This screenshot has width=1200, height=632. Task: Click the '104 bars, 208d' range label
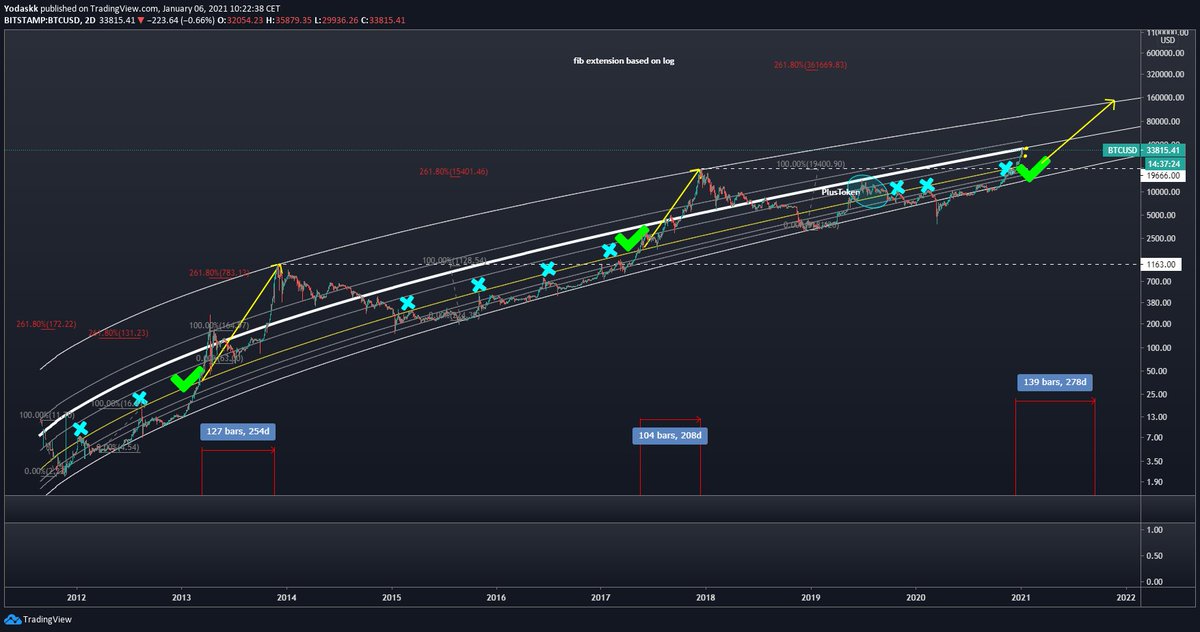click(672, 435)
